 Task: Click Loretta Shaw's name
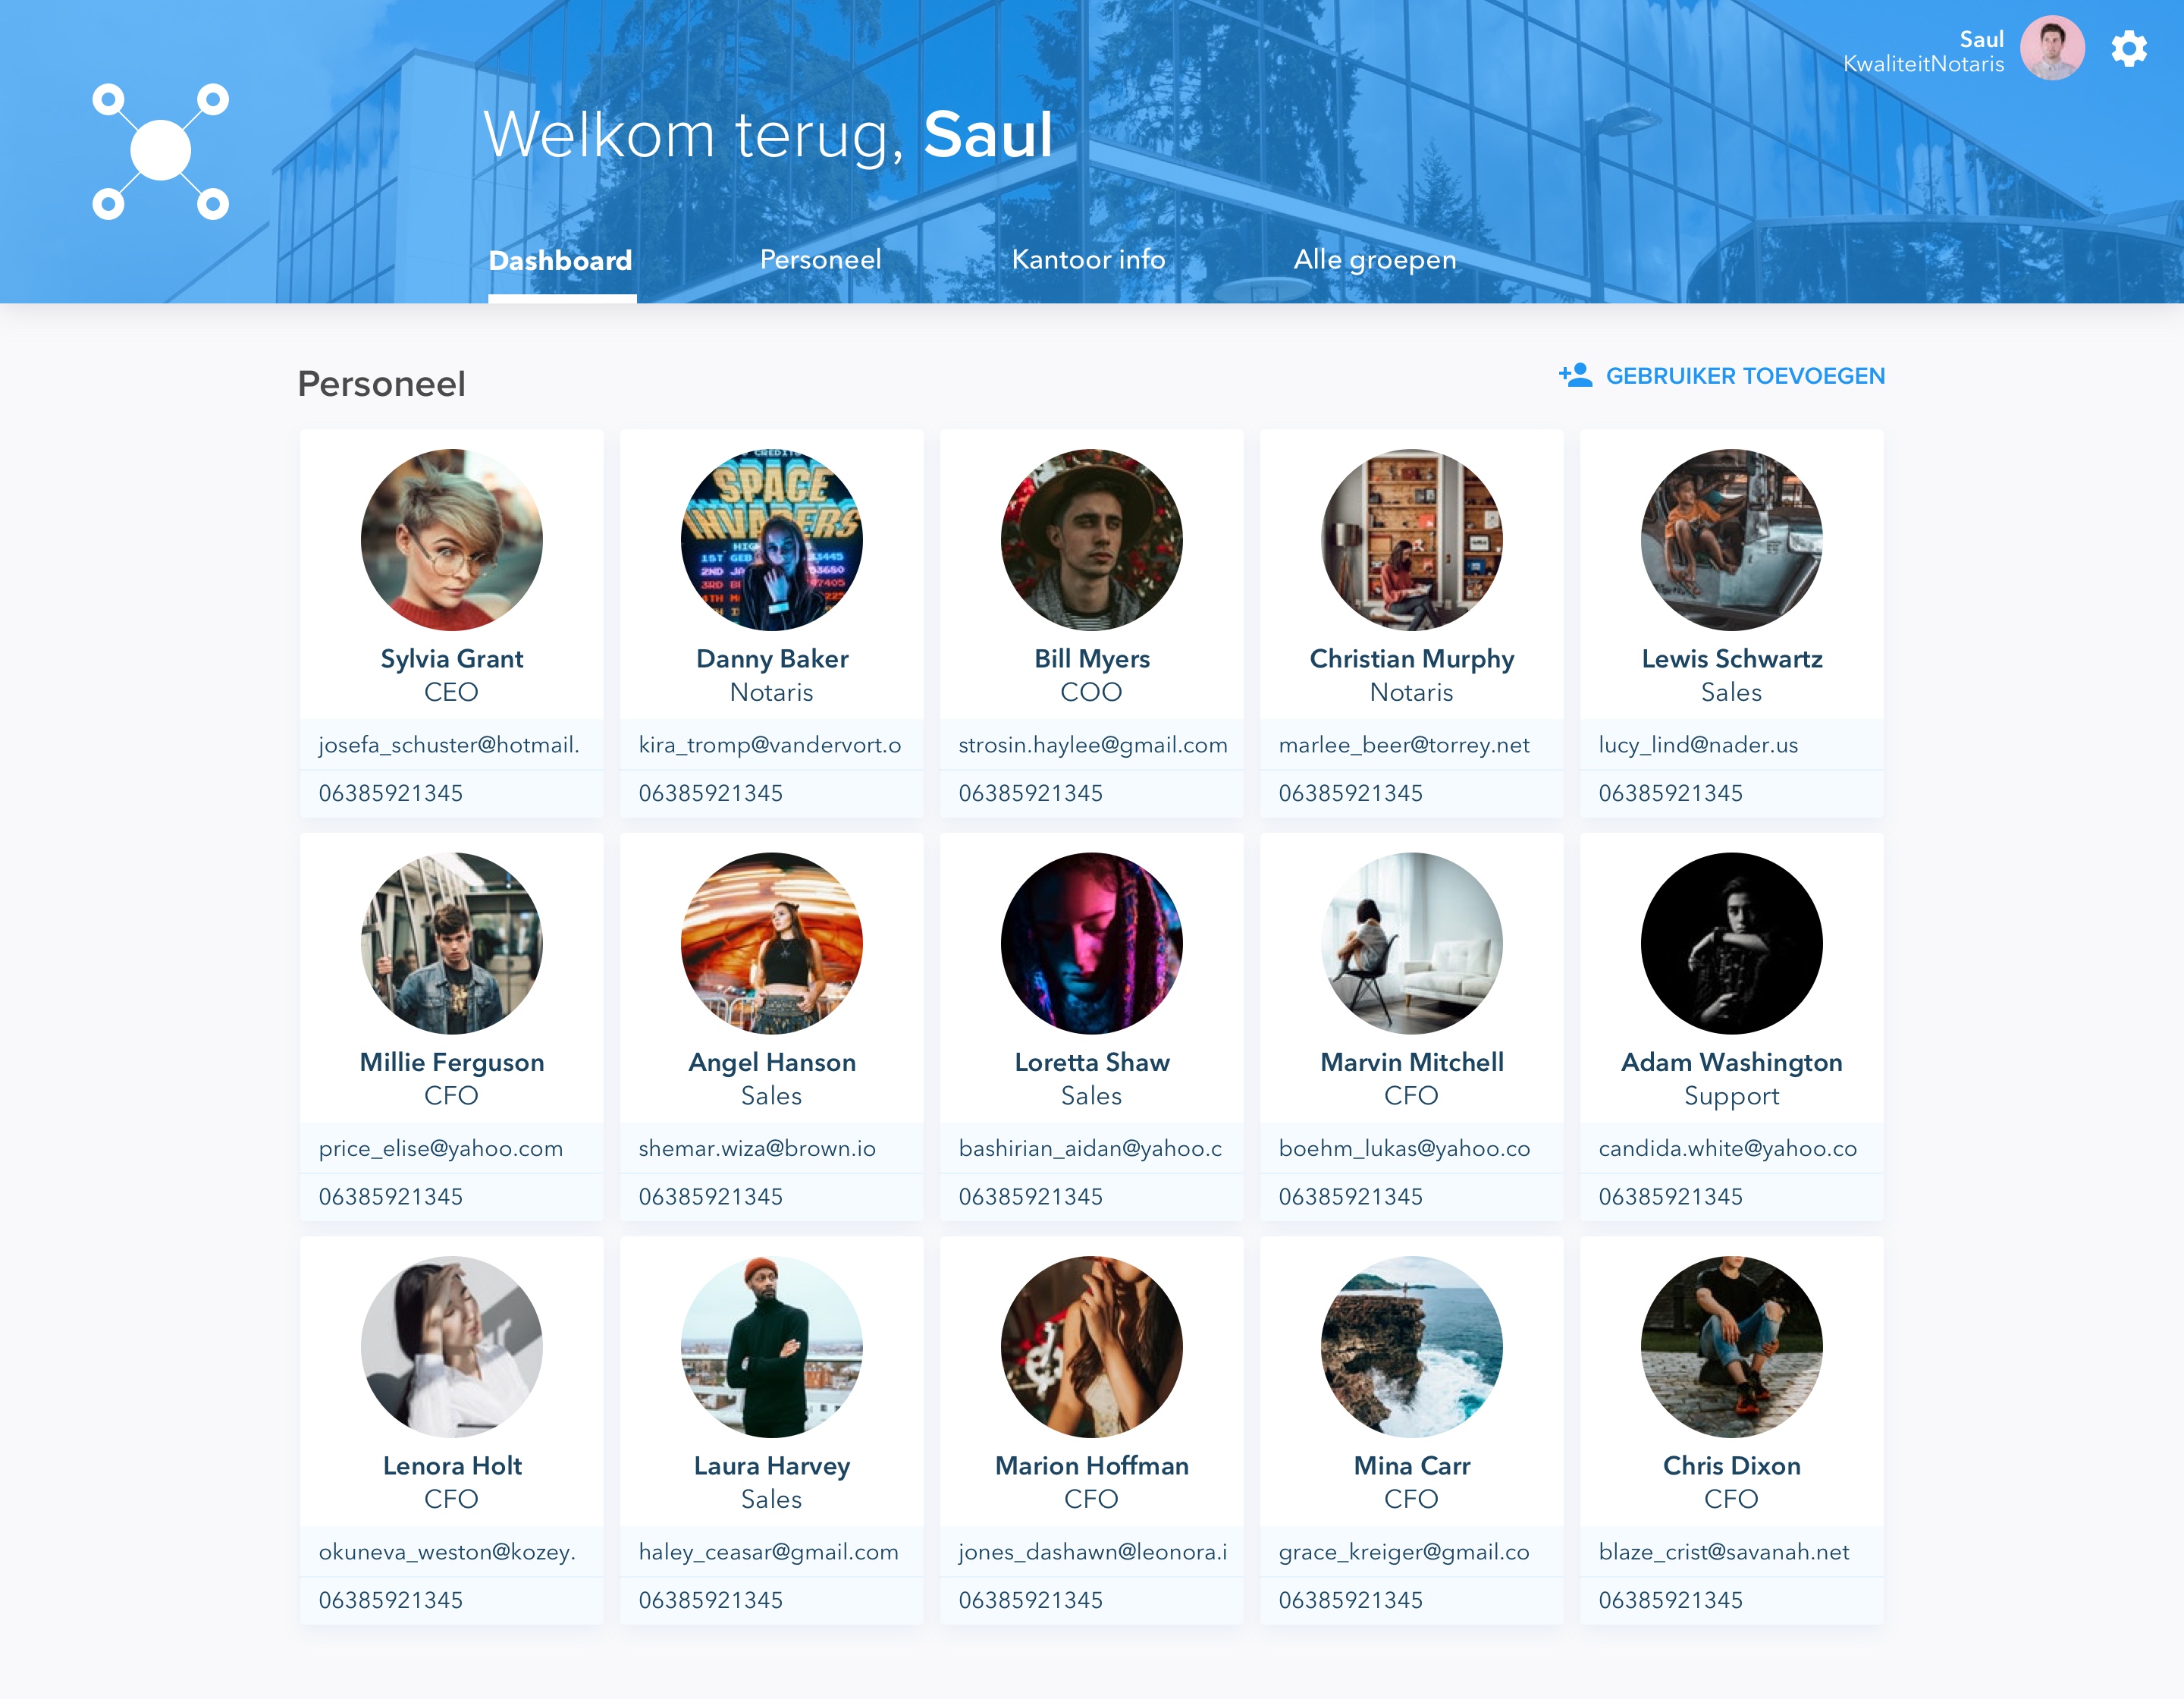click(1092, 1062)
